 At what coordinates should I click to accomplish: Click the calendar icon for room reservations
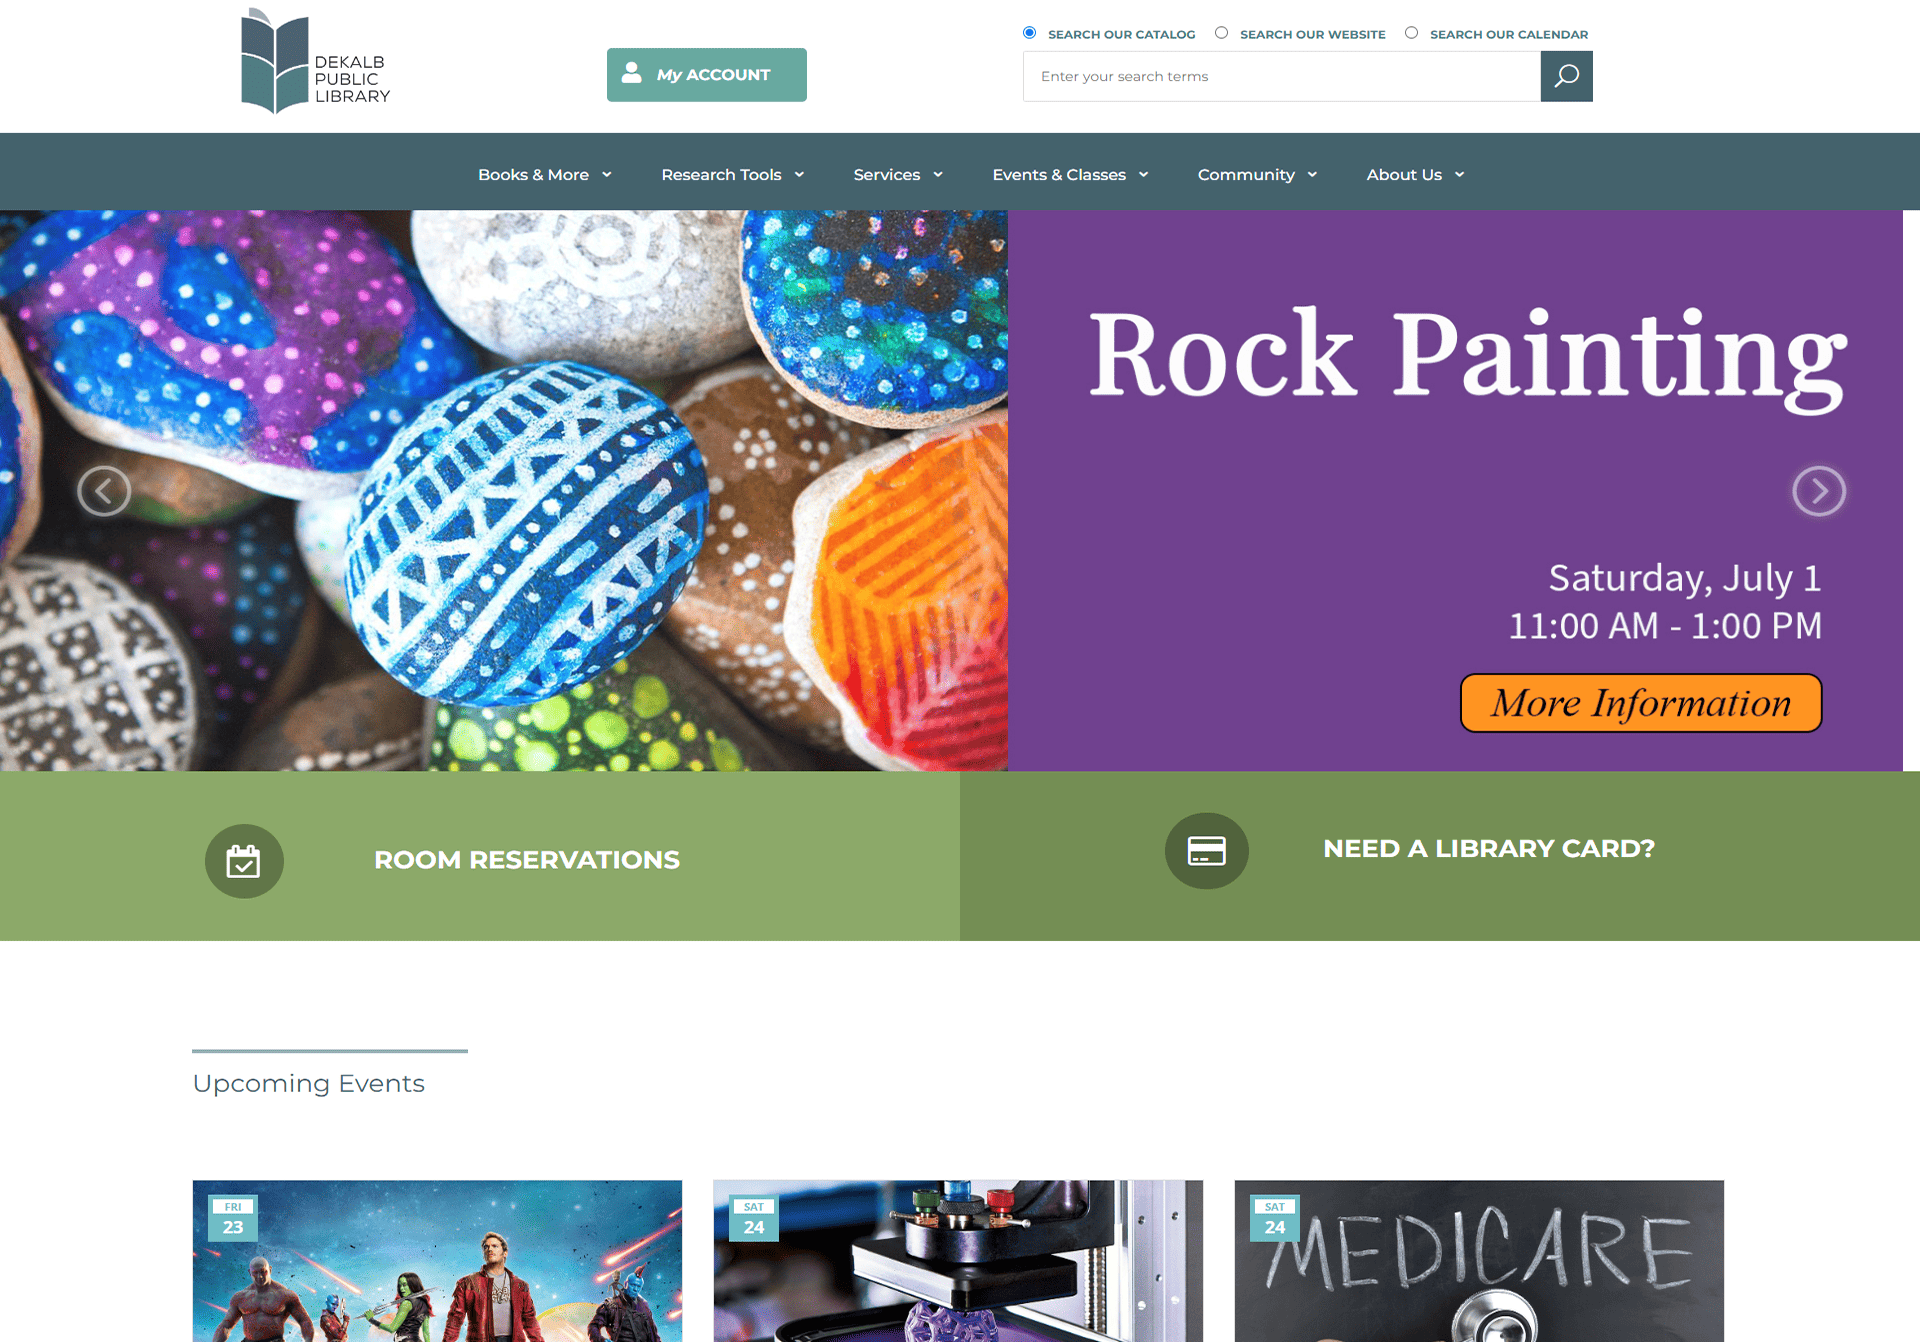244,861
